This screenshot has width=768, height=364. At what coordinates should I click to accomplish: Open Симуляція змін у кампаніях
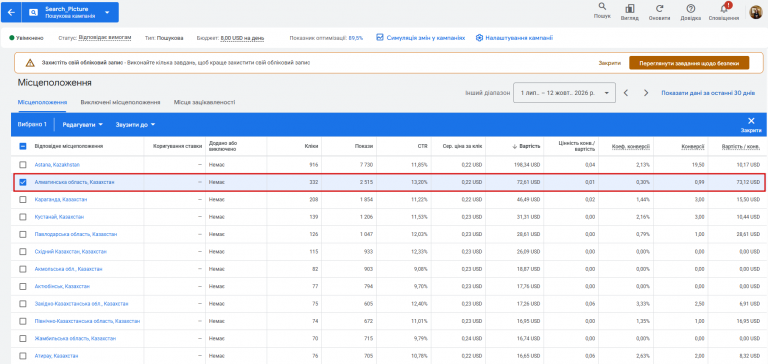[x=420, y=38]
